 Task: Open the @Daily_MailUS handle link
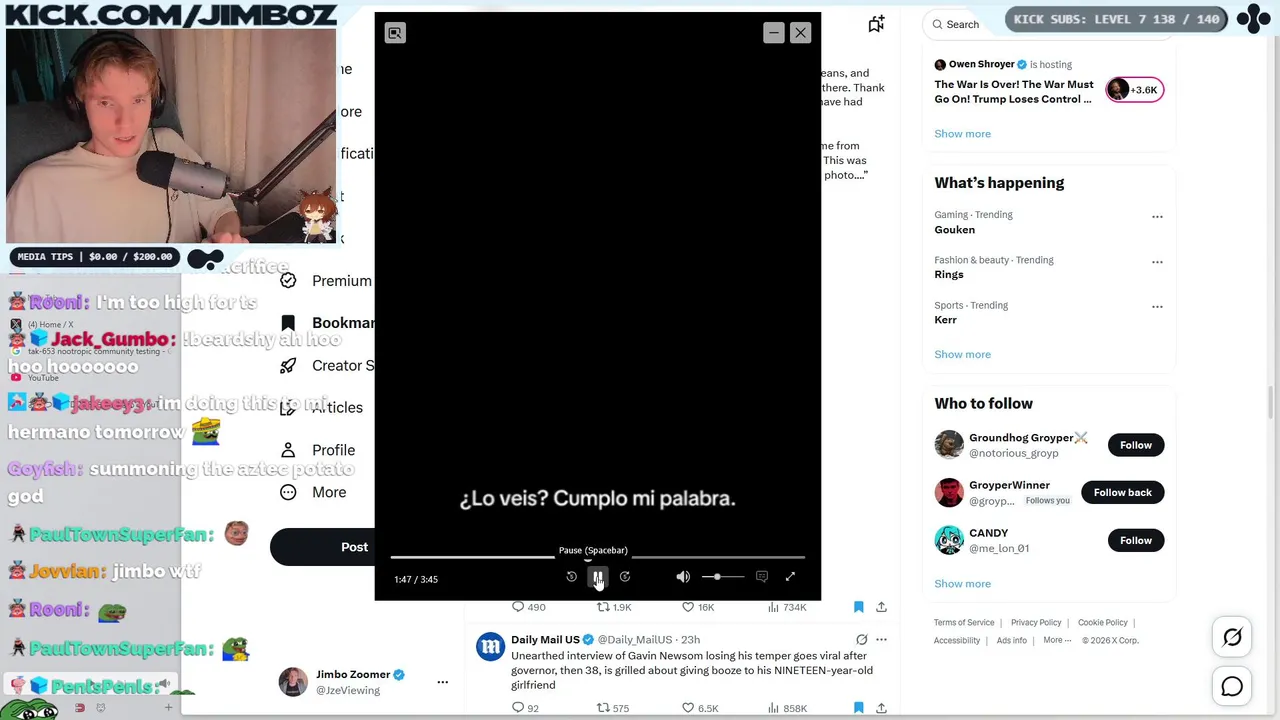(x=635, y=640)
